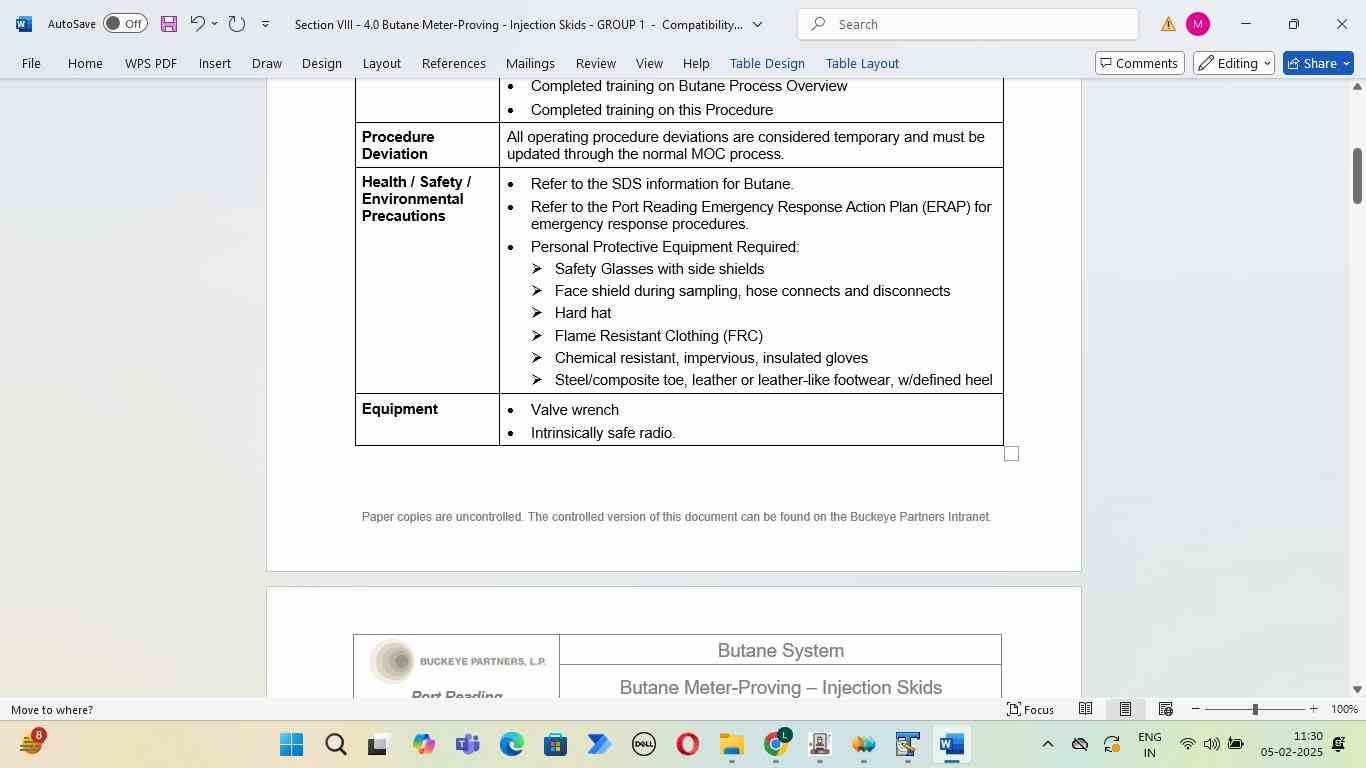Open the WPS PDF tab
This screenshot has width=1366, height=768.
151,63
